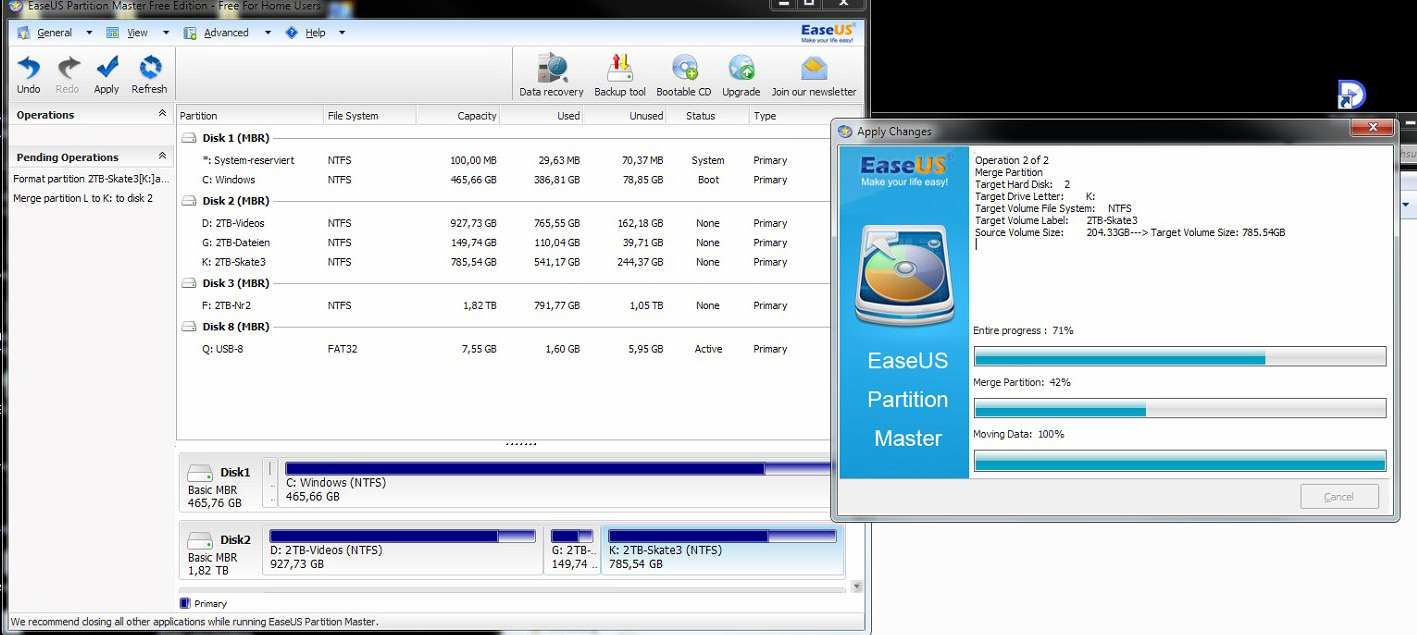This screenshot has width=1417, height=635.
Task: Open the Backup tool
Action: pyautogui.click(x=620, y=68)
